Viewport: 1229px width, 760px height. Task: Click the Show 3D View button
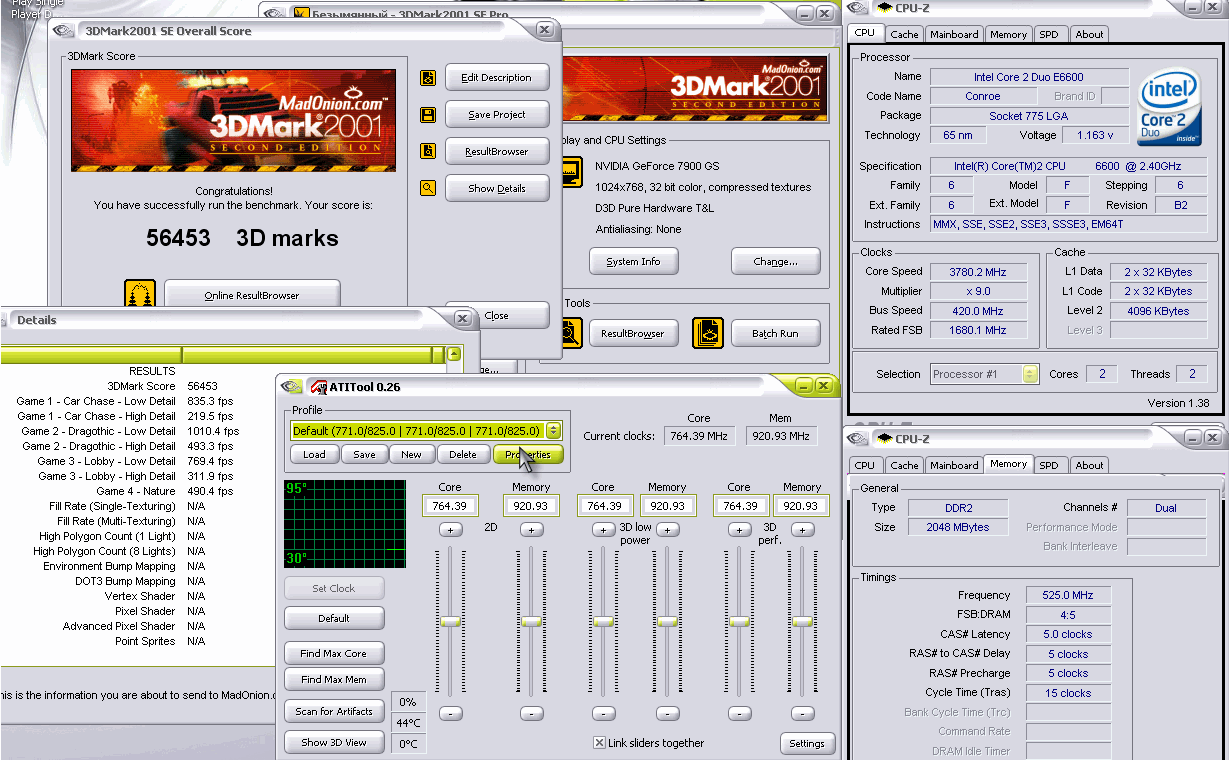(x=334, y=742)
